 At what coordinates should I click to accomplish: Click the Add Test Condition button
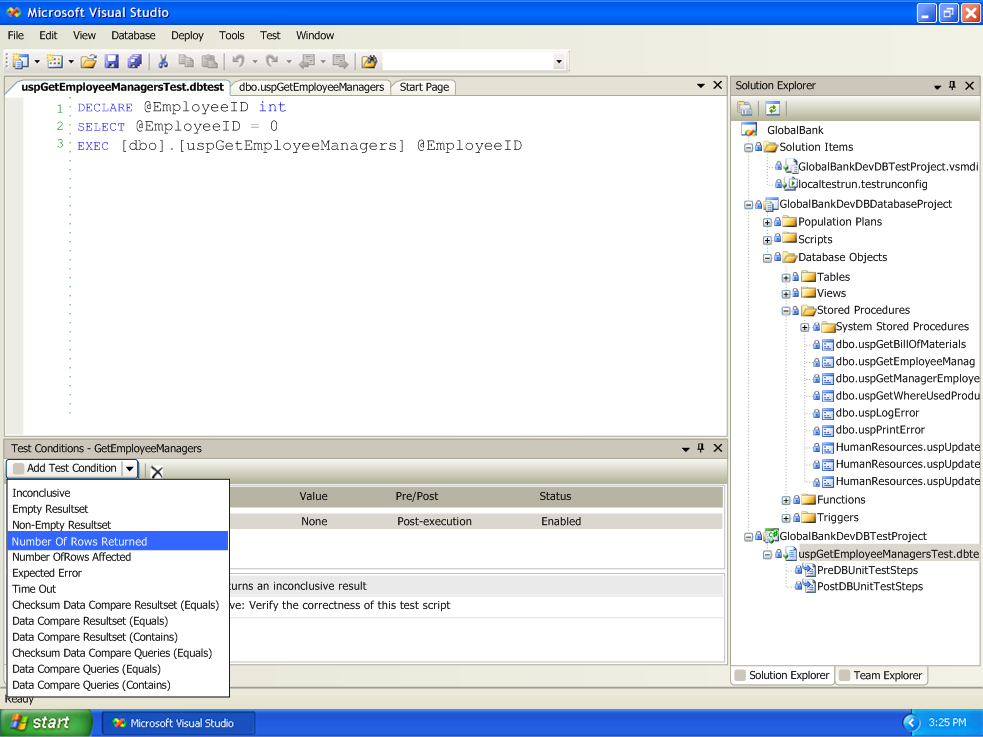(65, 468)
